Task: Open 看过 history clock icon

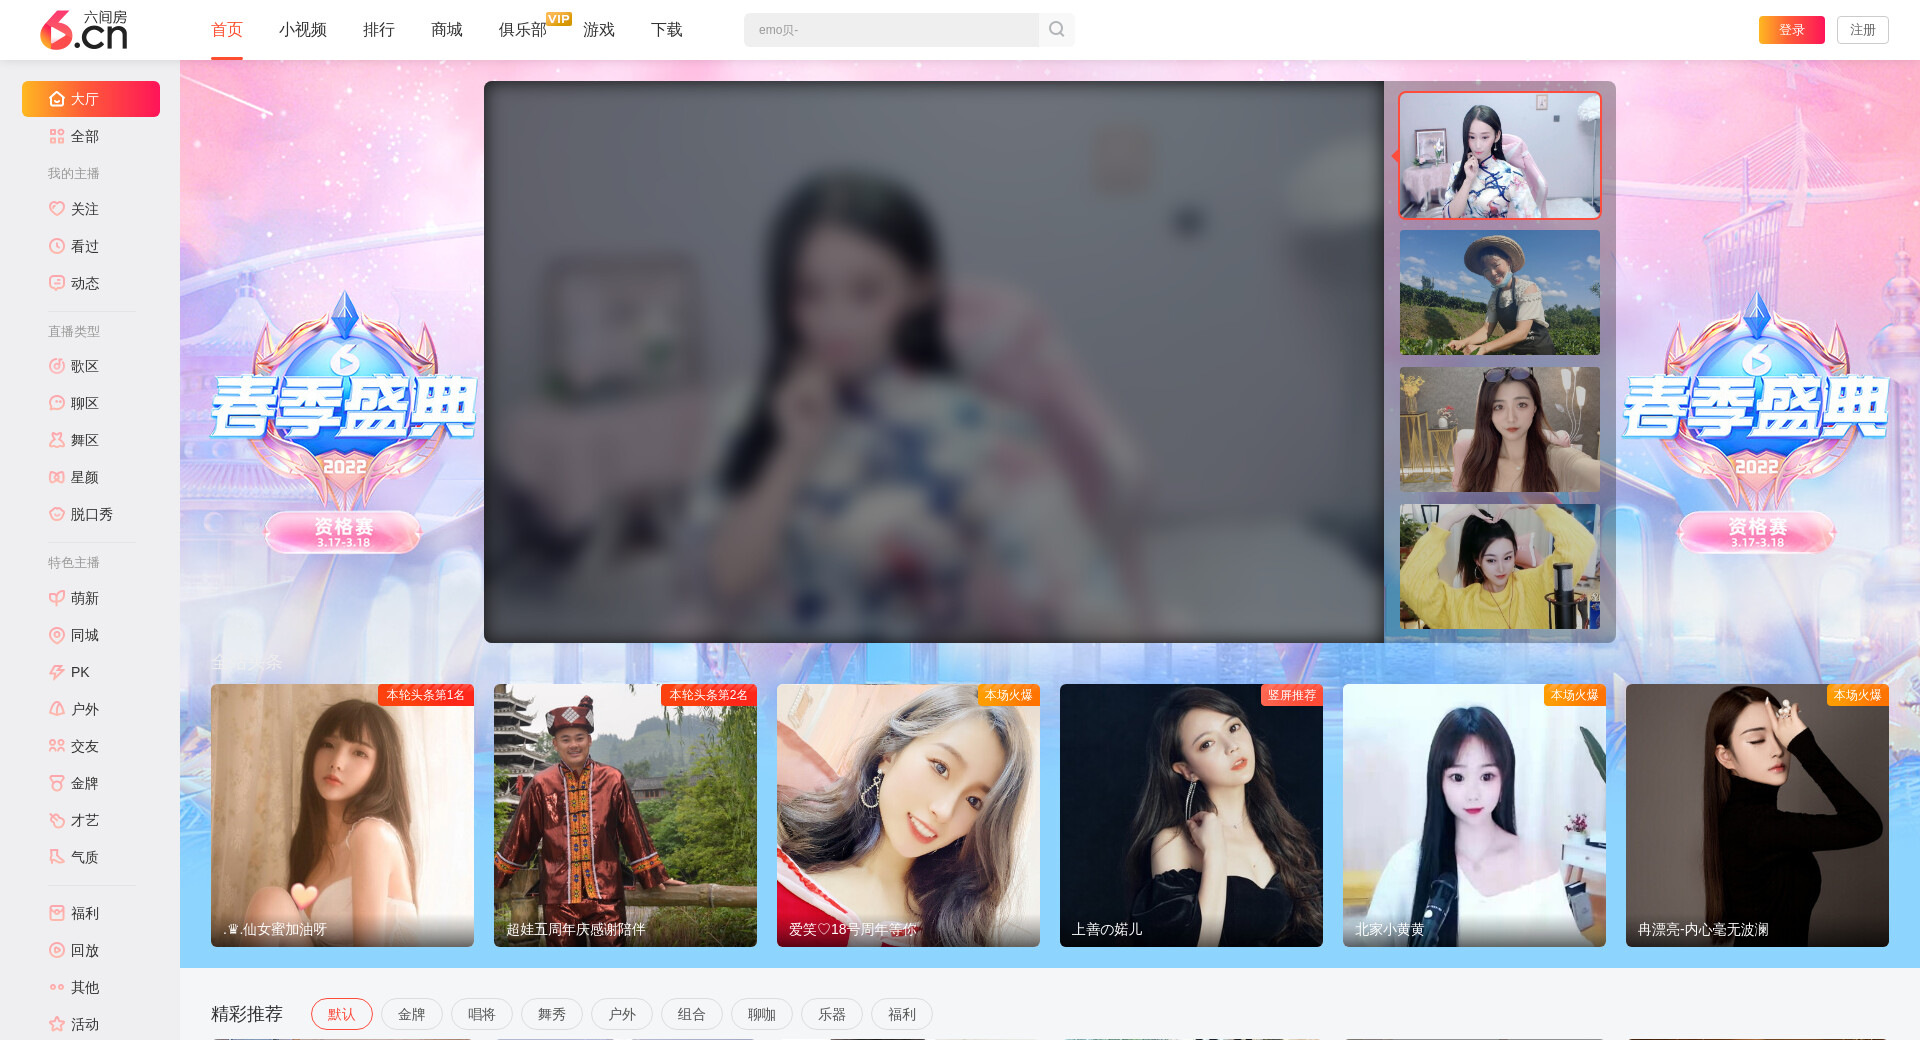Action: (x=57, y=246)
